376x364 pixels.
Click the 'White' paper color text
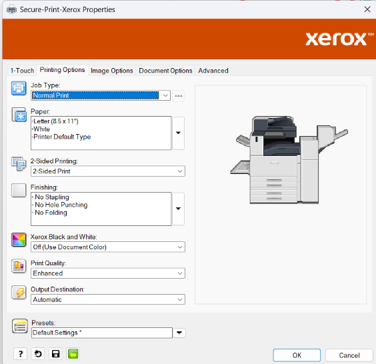pyautogui.click(x=41, y=129)
